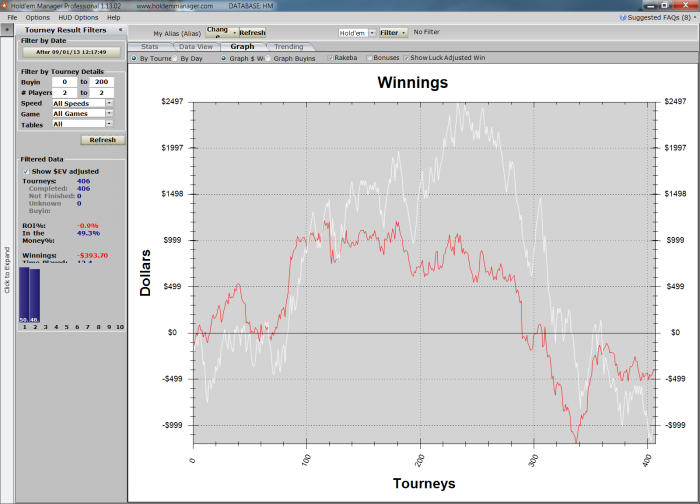
Task: Click the Dollars axis label
Action: 146,273
